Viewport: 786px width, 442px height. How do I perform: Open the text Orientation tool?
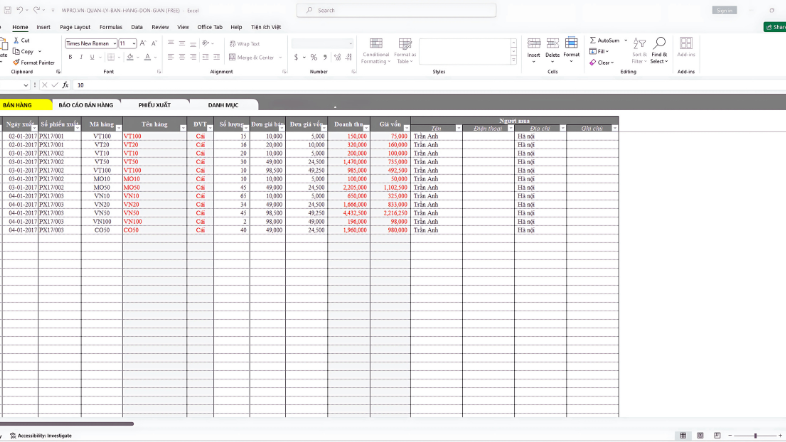[x=206, y=44]
